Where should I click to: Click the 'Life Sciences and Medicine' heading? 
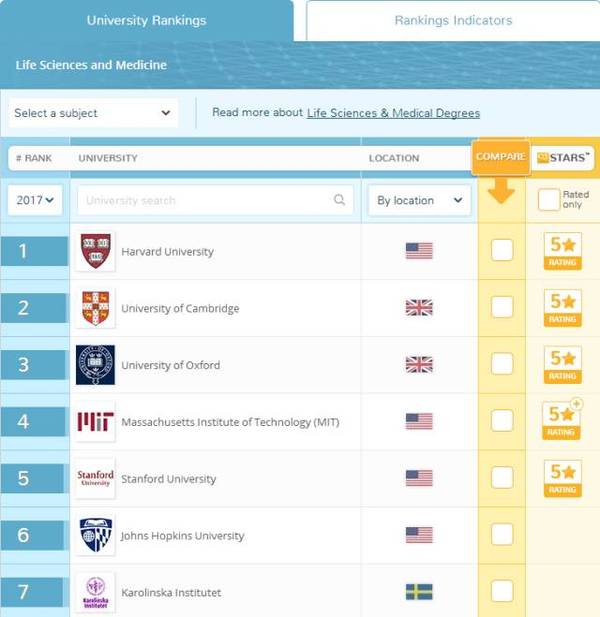pos(91,65)
